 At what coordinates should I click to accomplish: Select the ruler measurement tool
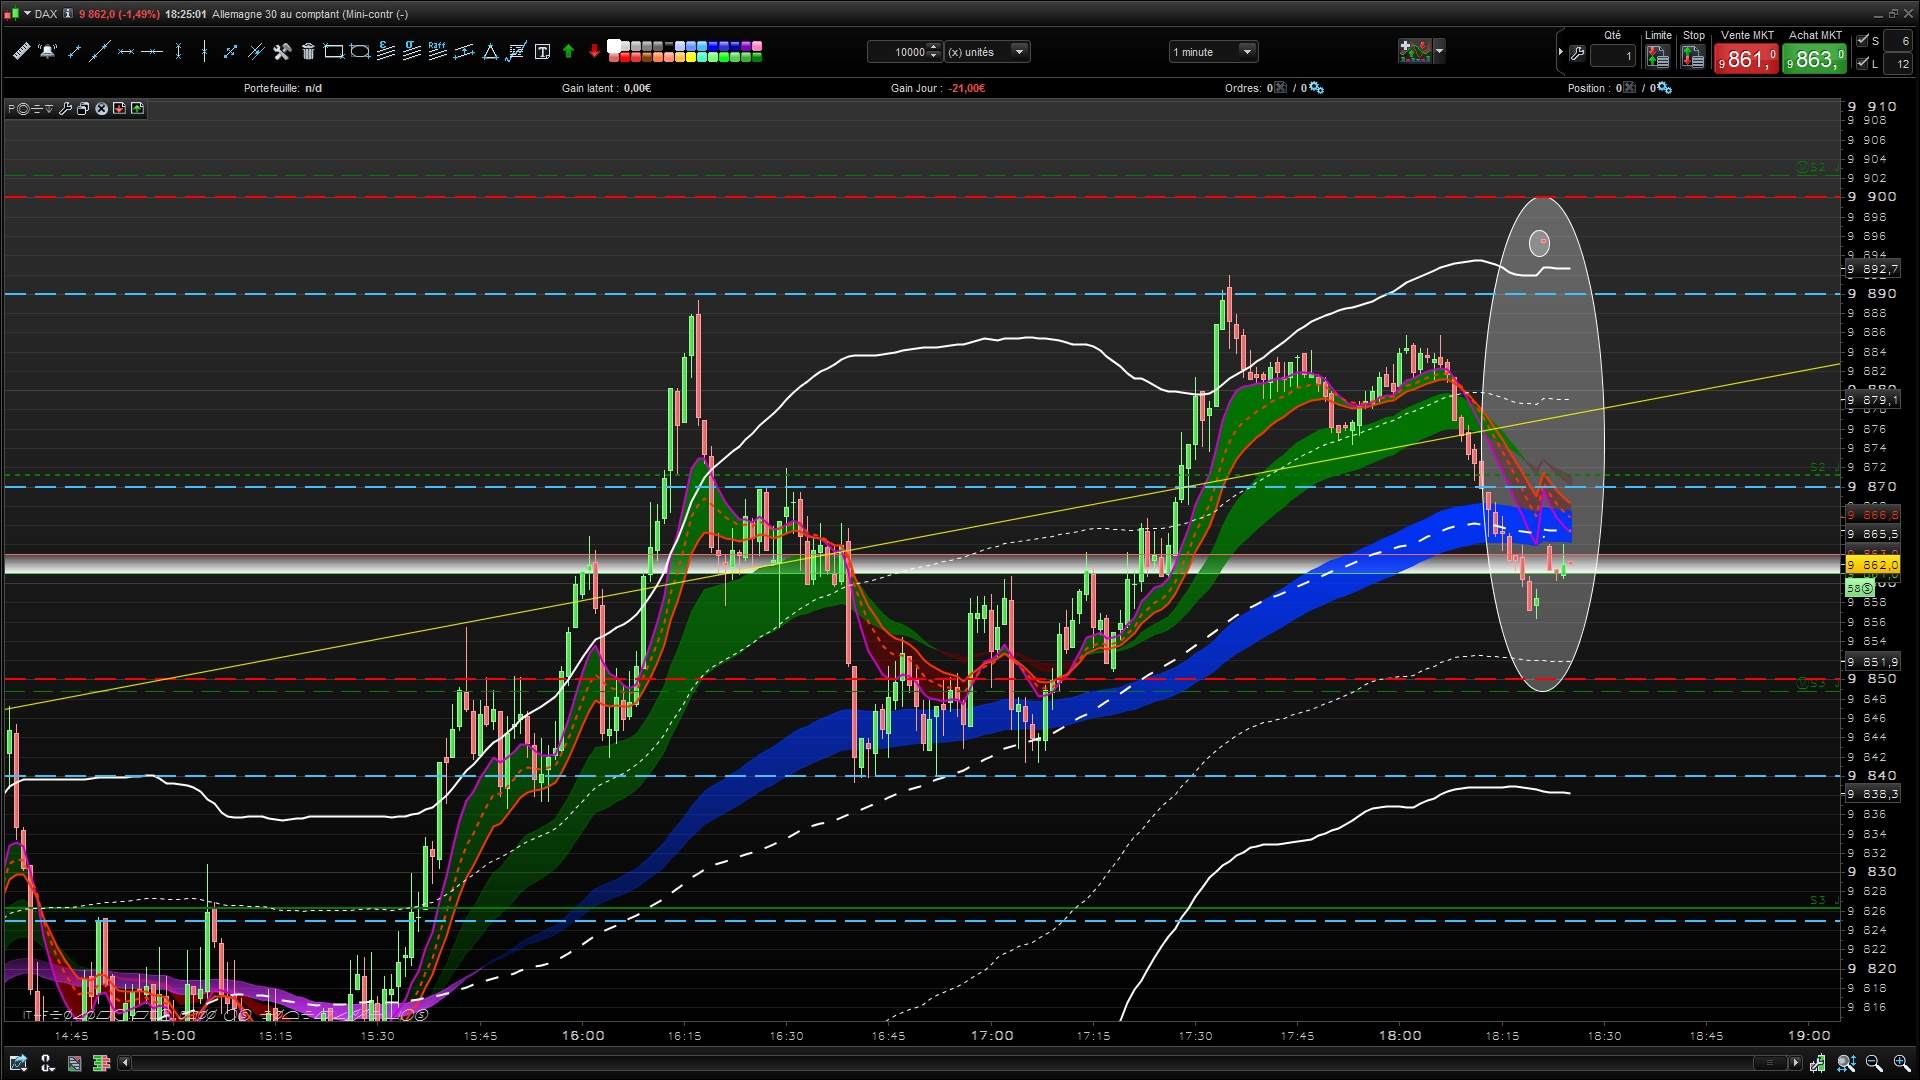(21, 51)
